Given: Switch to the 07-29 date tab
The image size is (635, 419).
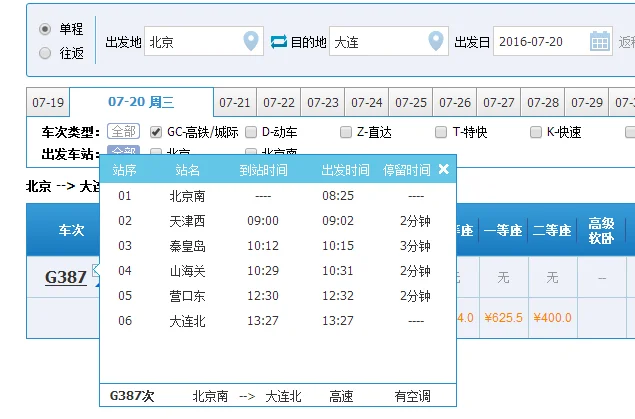Looking at the screenshot, I should click(x=587, y=102).
